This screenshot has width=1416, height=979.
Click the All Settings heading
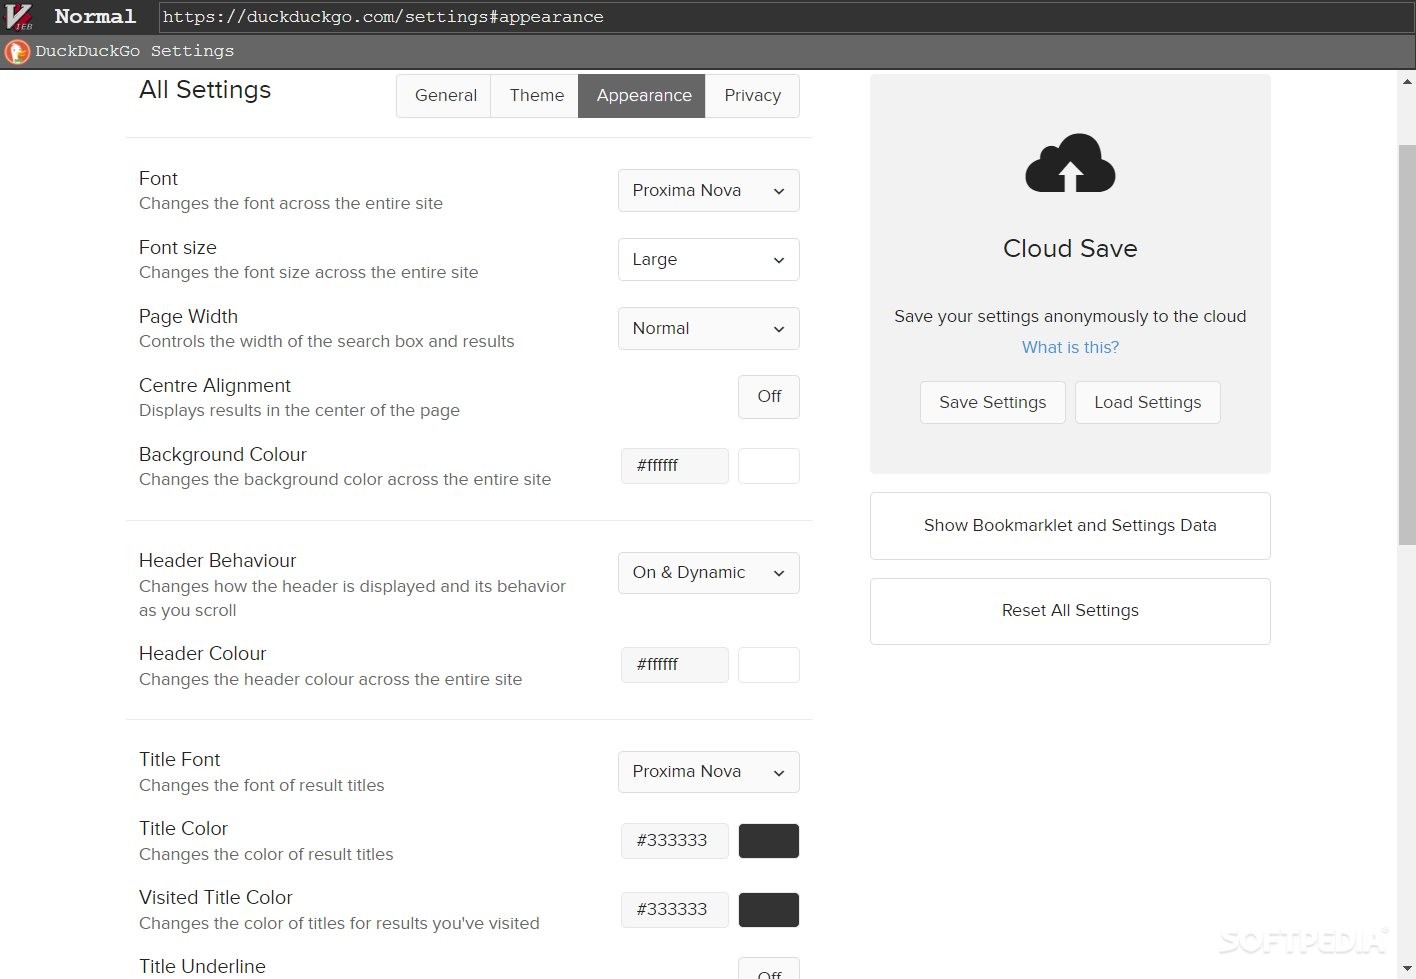[205, 90]
